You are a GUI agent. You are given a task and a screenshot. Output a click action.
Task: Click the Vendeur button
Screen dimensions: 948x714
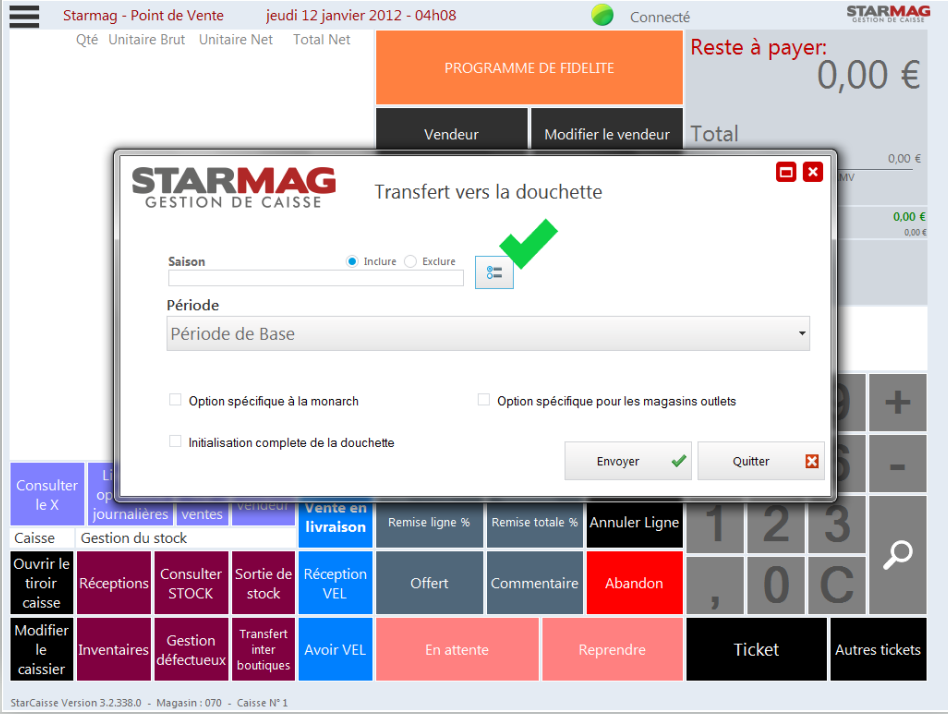click(452, 130)
